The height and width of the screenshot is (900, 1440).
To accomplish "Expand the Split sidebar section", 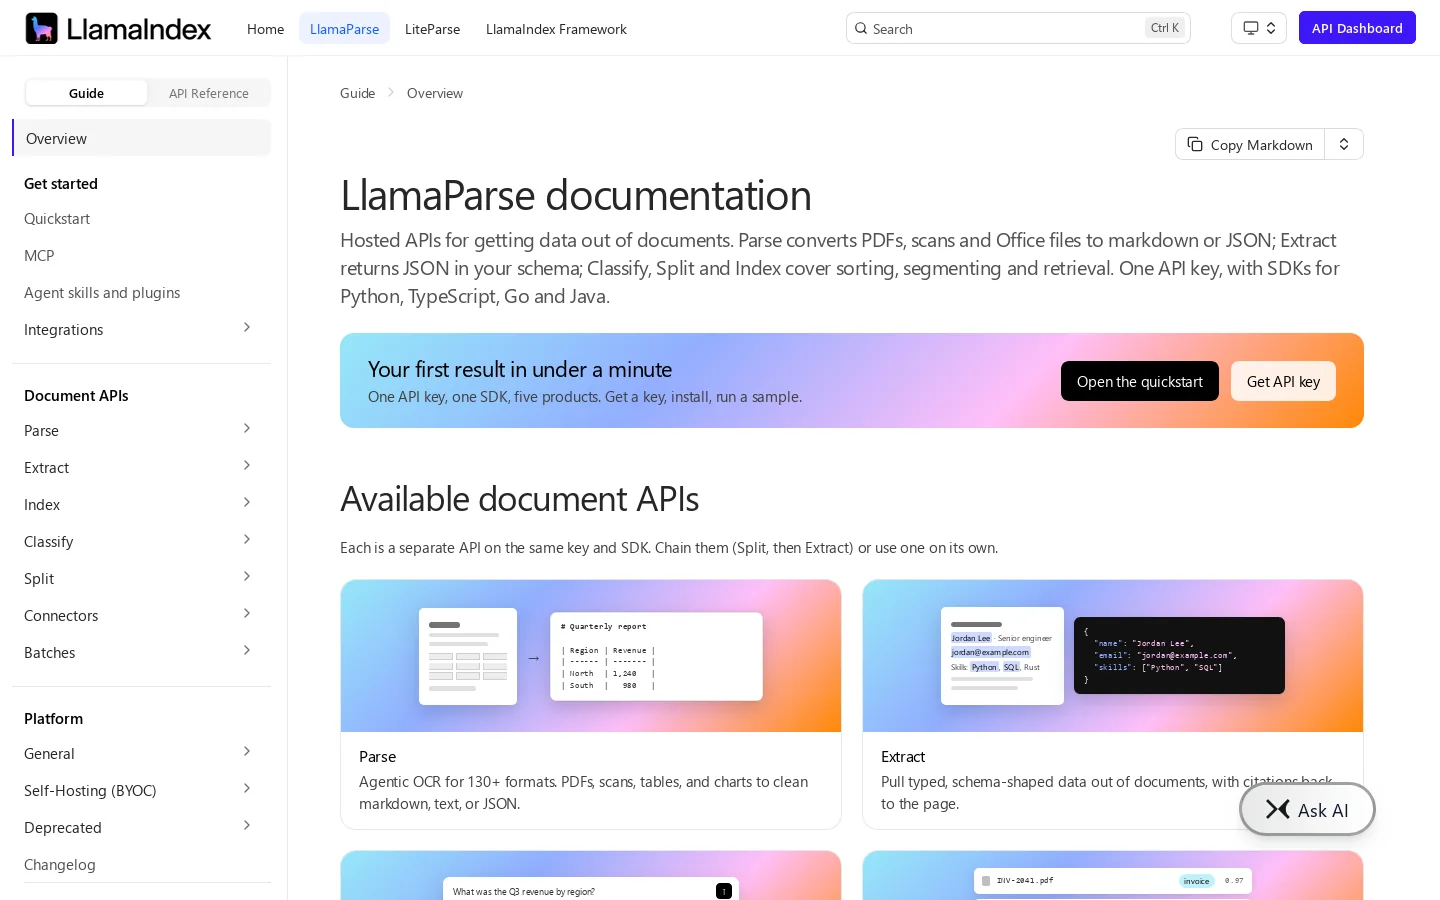I will [247, 577].
